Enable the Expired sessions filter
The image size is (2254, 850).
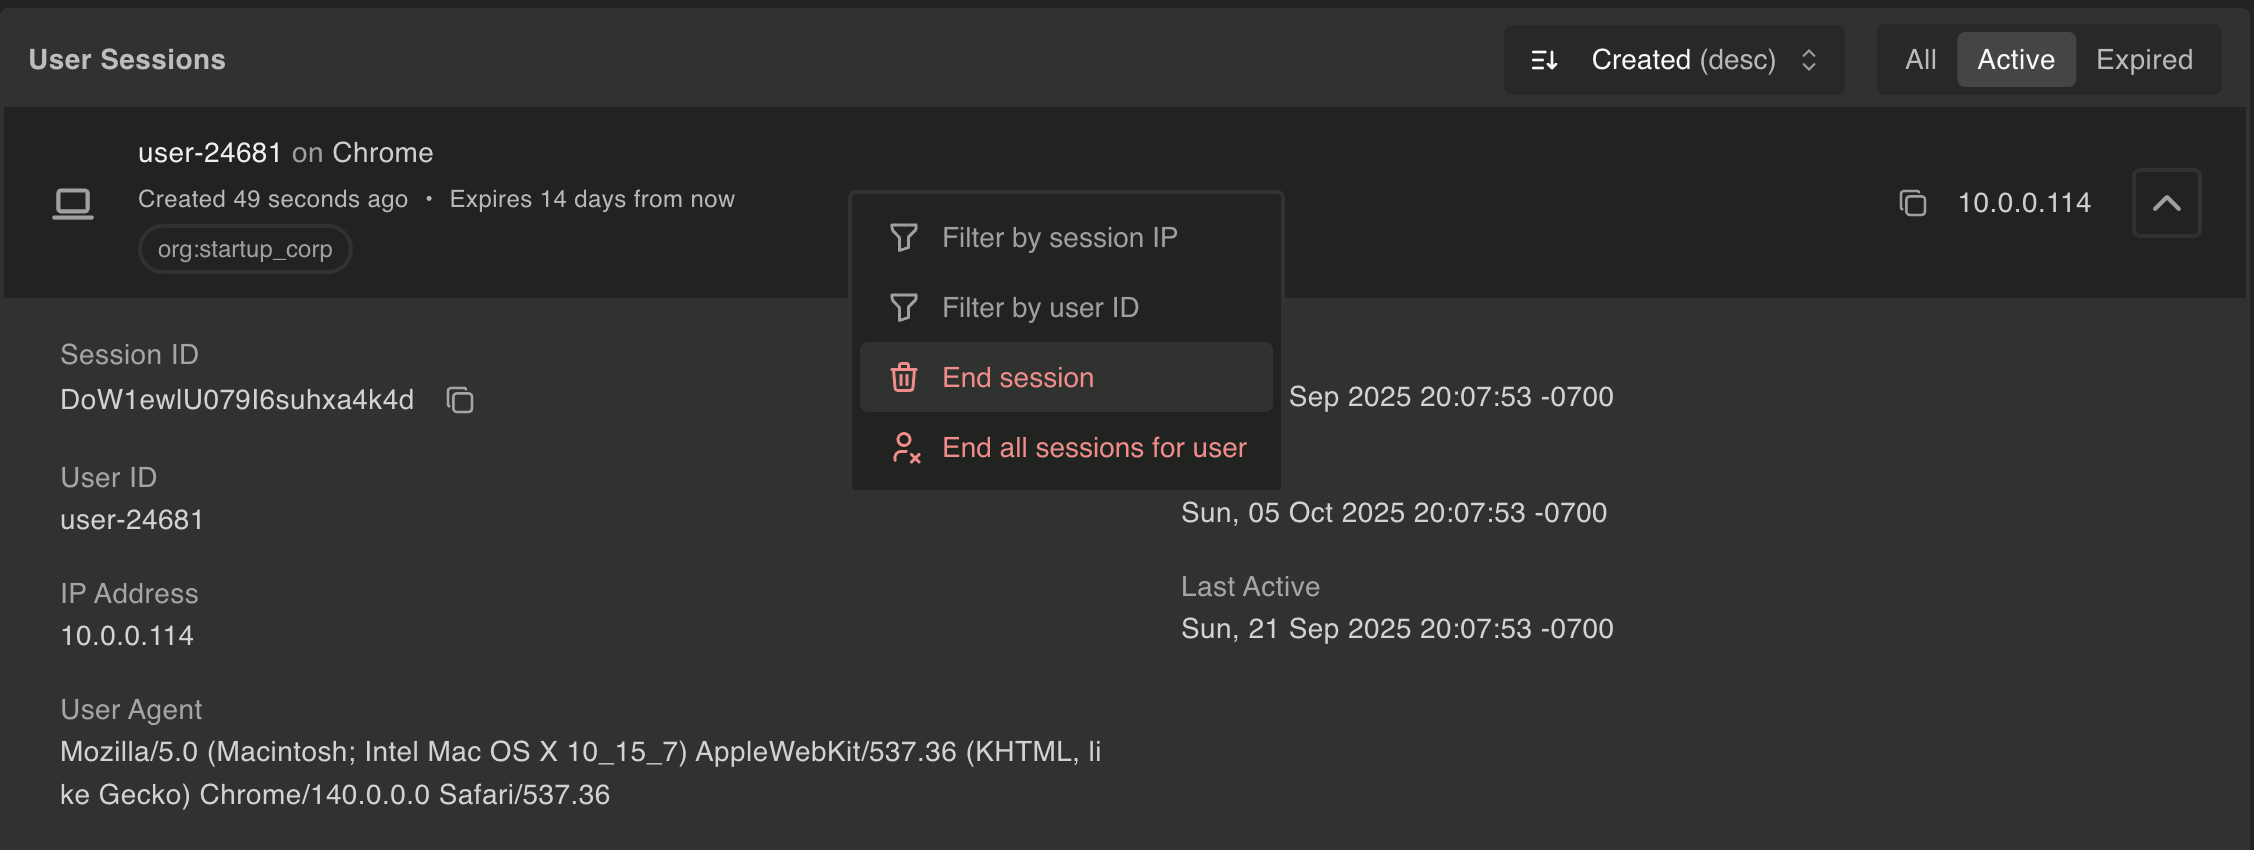coord(2145,59)
